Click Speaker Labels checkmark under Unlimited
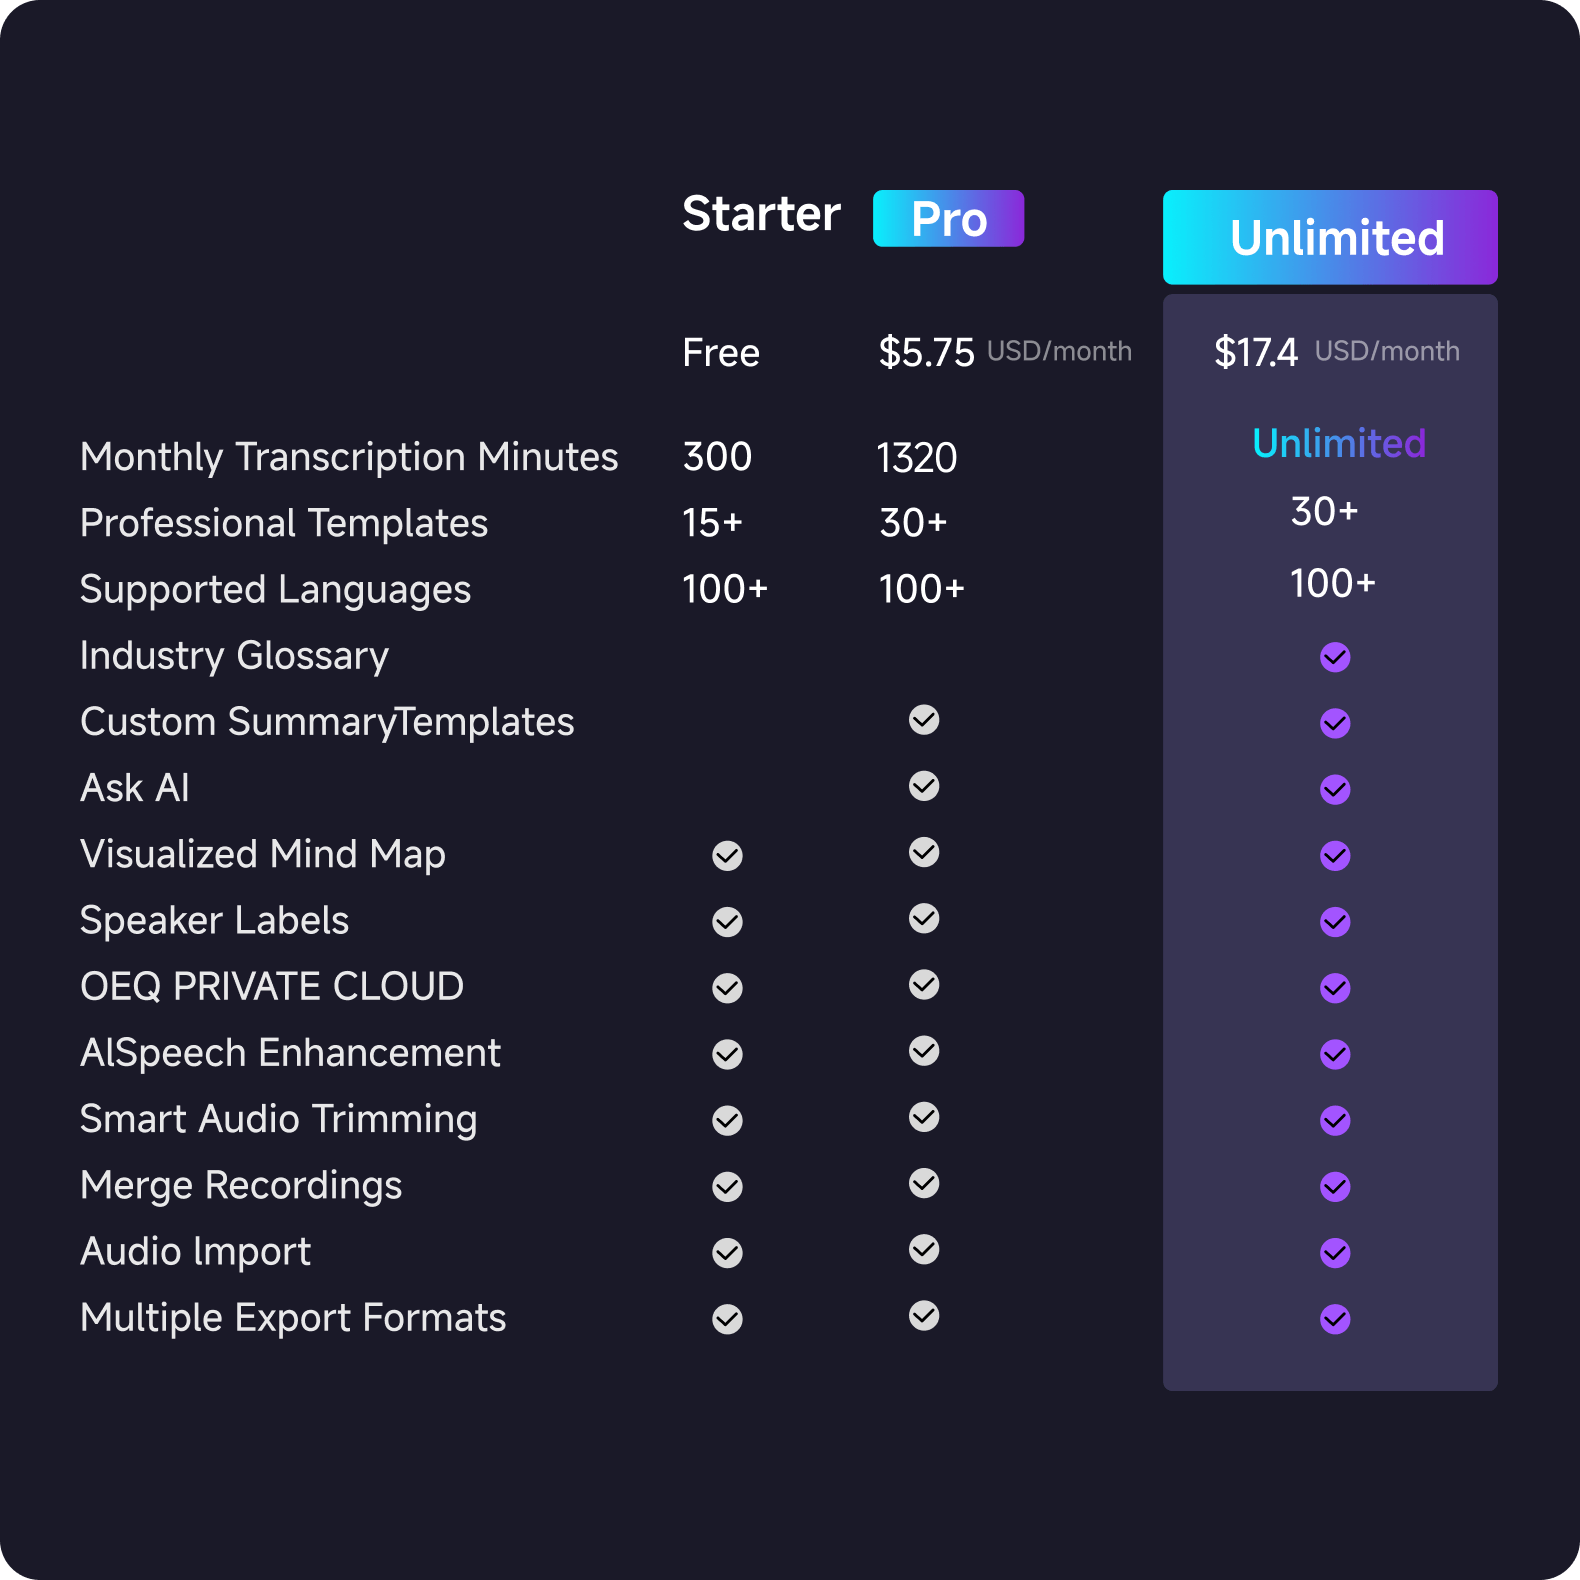This screenshot has width=1580, height=1580. [1335, 922]
